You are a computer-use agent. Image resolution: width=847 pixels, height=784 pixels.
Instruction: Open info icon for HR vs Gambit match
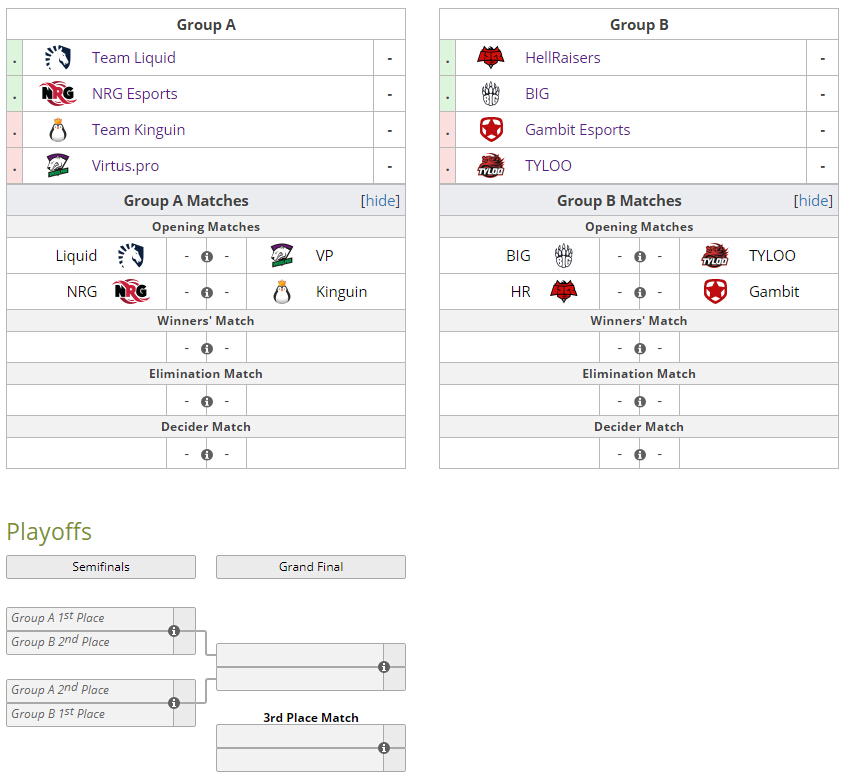pos(640,292)
